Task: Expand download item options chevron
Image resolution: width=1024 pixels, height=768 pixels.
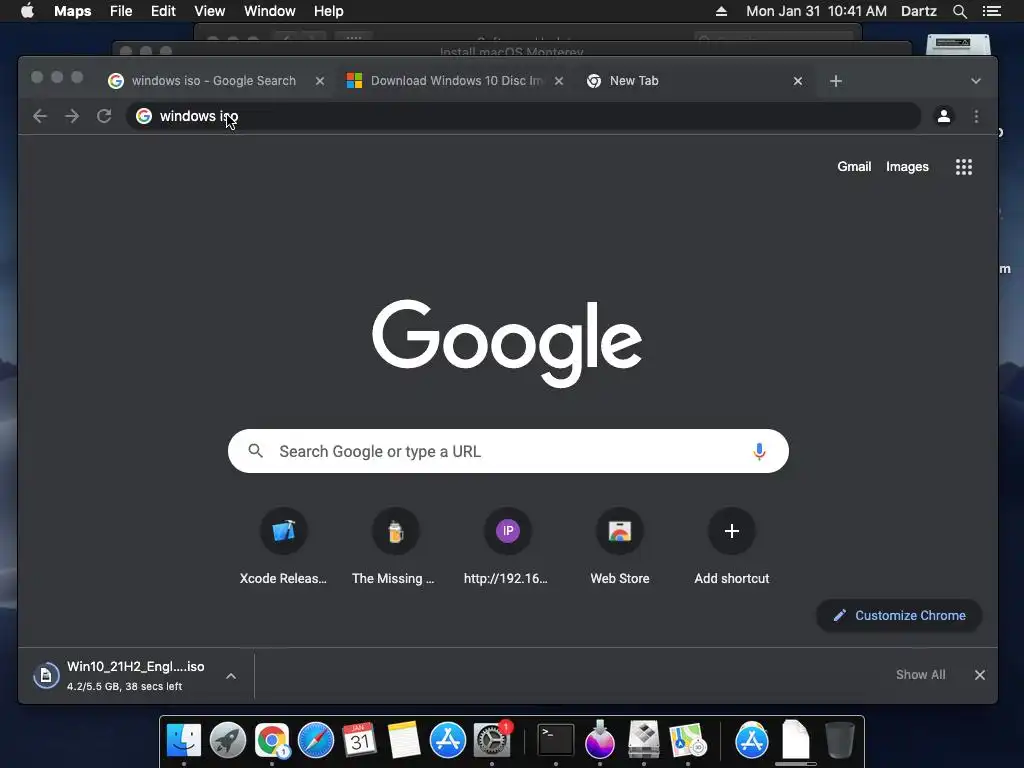Action: 231,676
